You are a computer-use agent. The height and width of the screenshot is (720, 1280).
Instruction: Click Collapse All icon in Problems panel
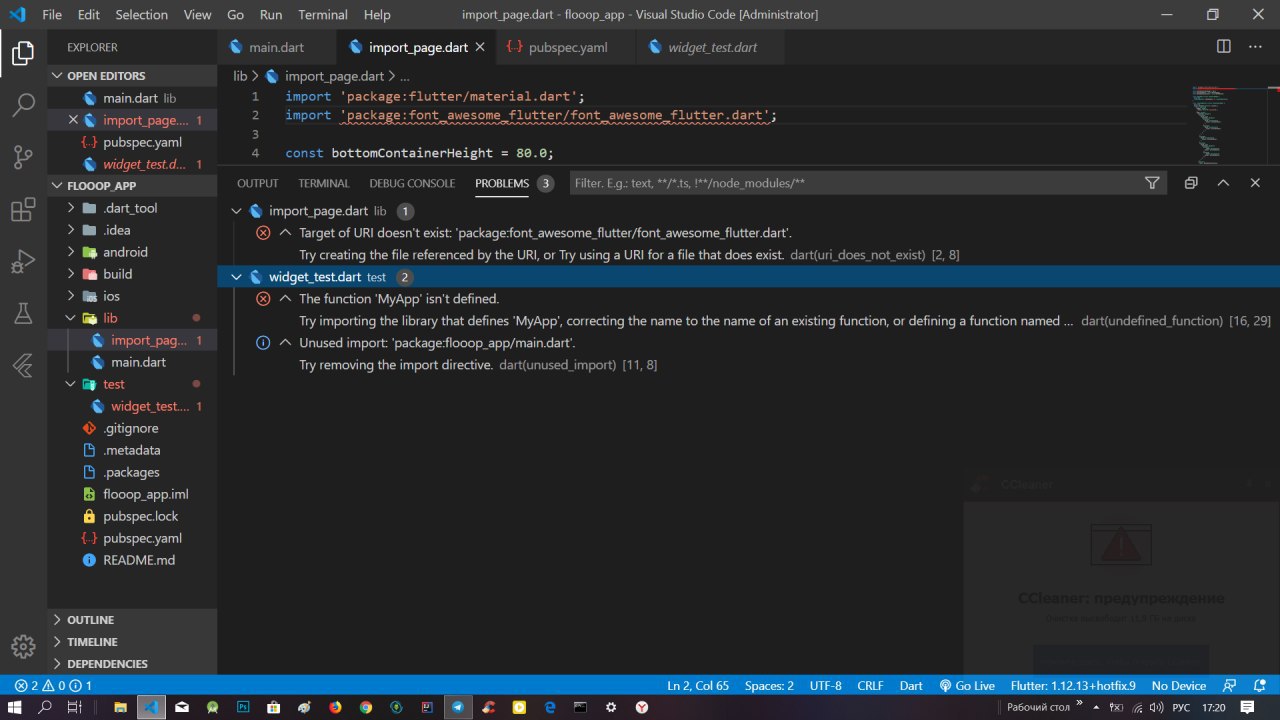click(x=1191, y=183)
